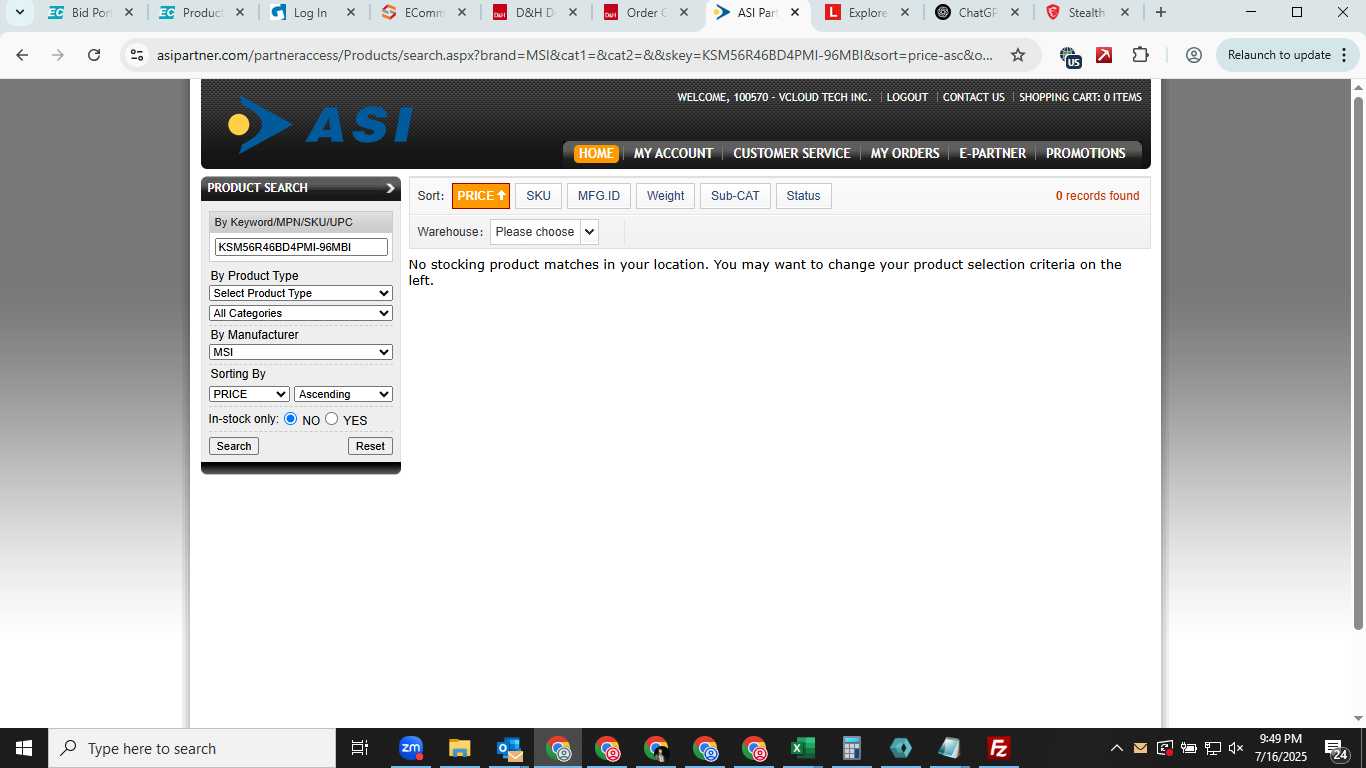
Task: Show hidden system tray icons
Action: (1116, 748)
